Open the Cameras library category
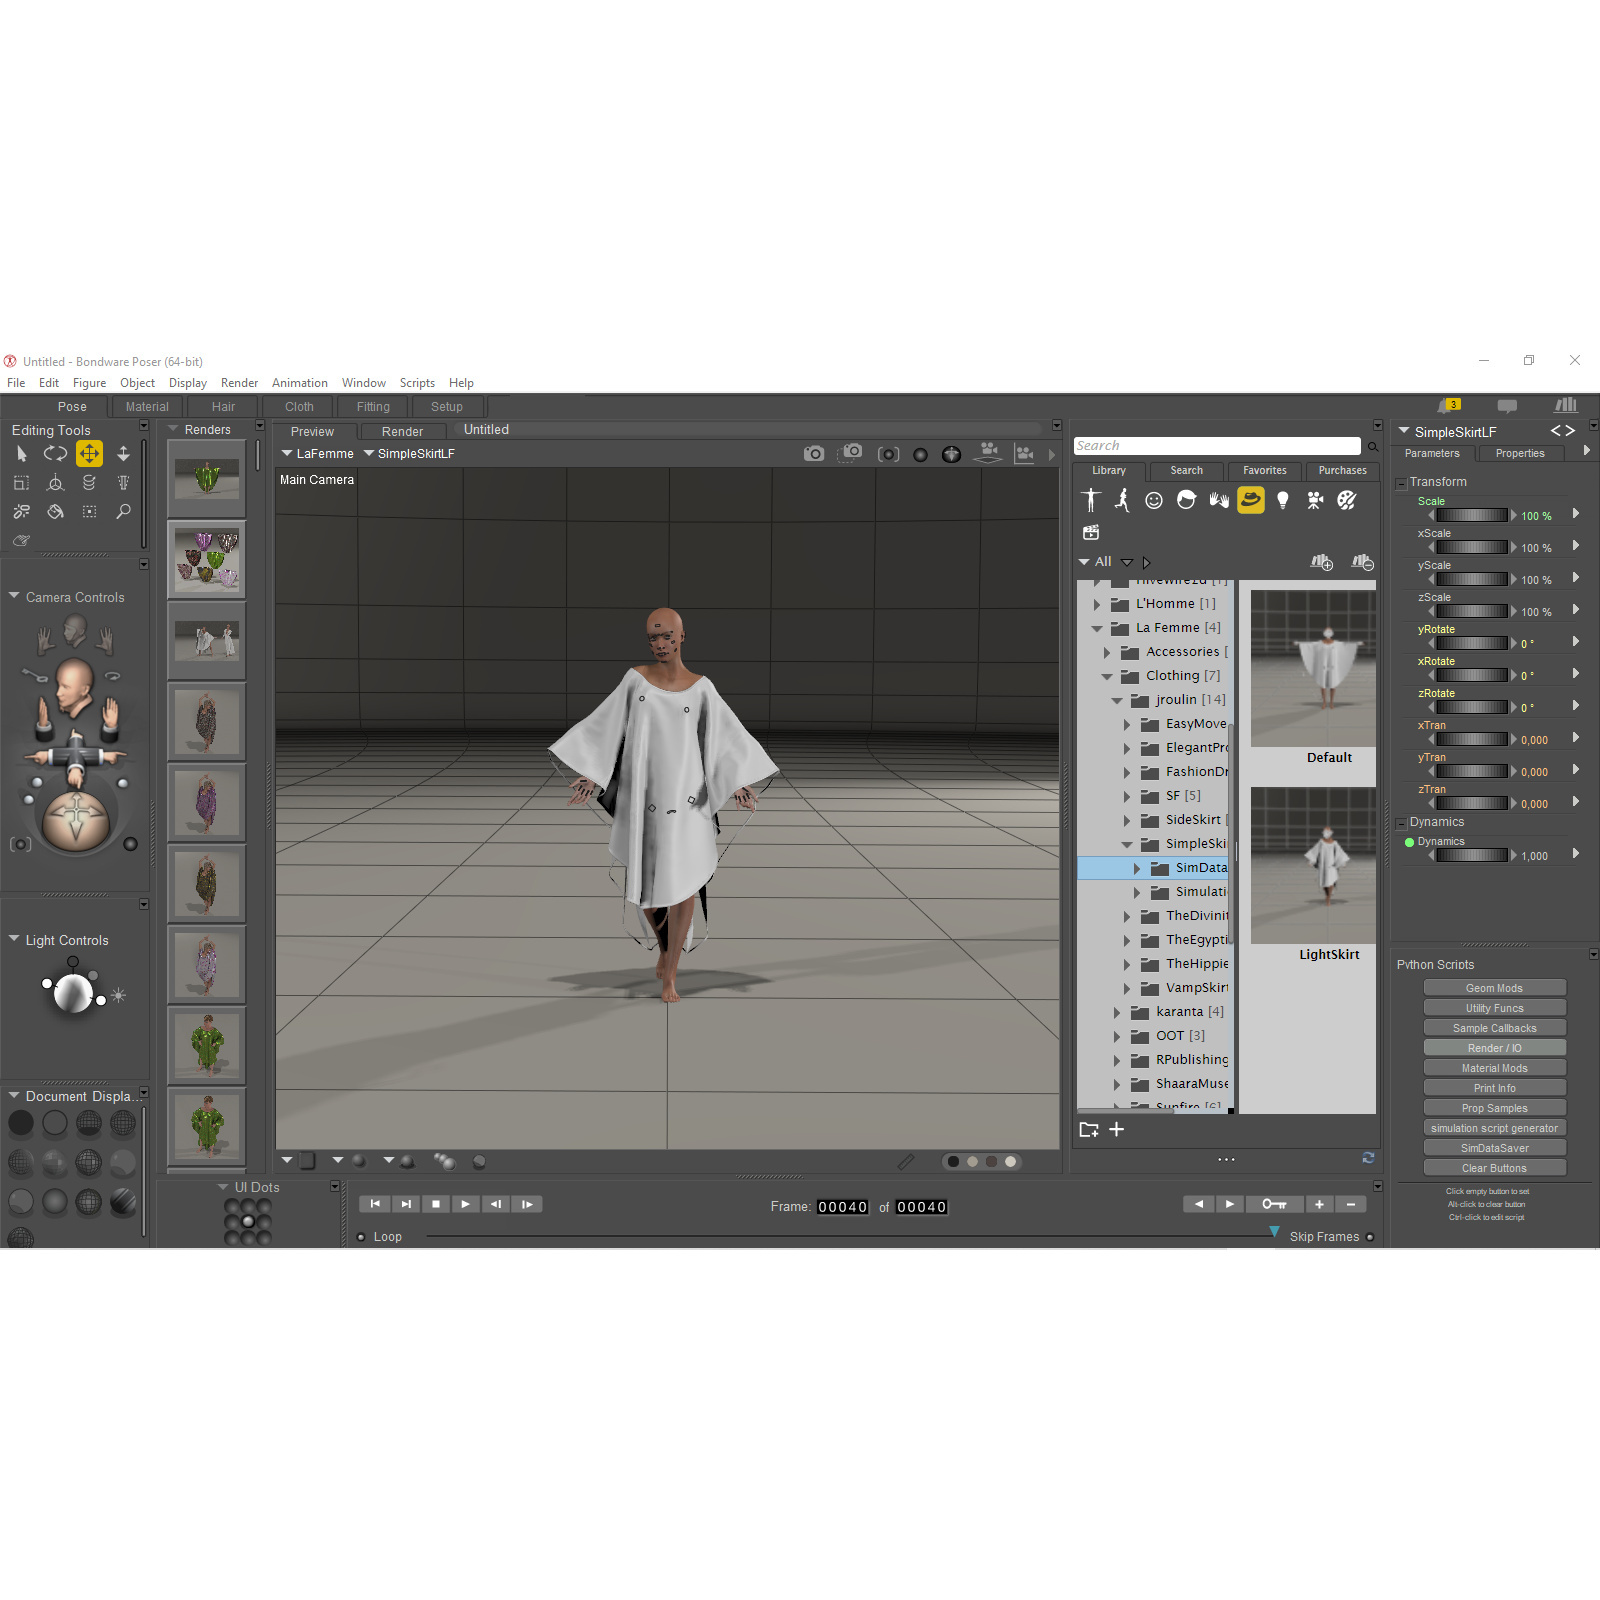 (1315, 500)
